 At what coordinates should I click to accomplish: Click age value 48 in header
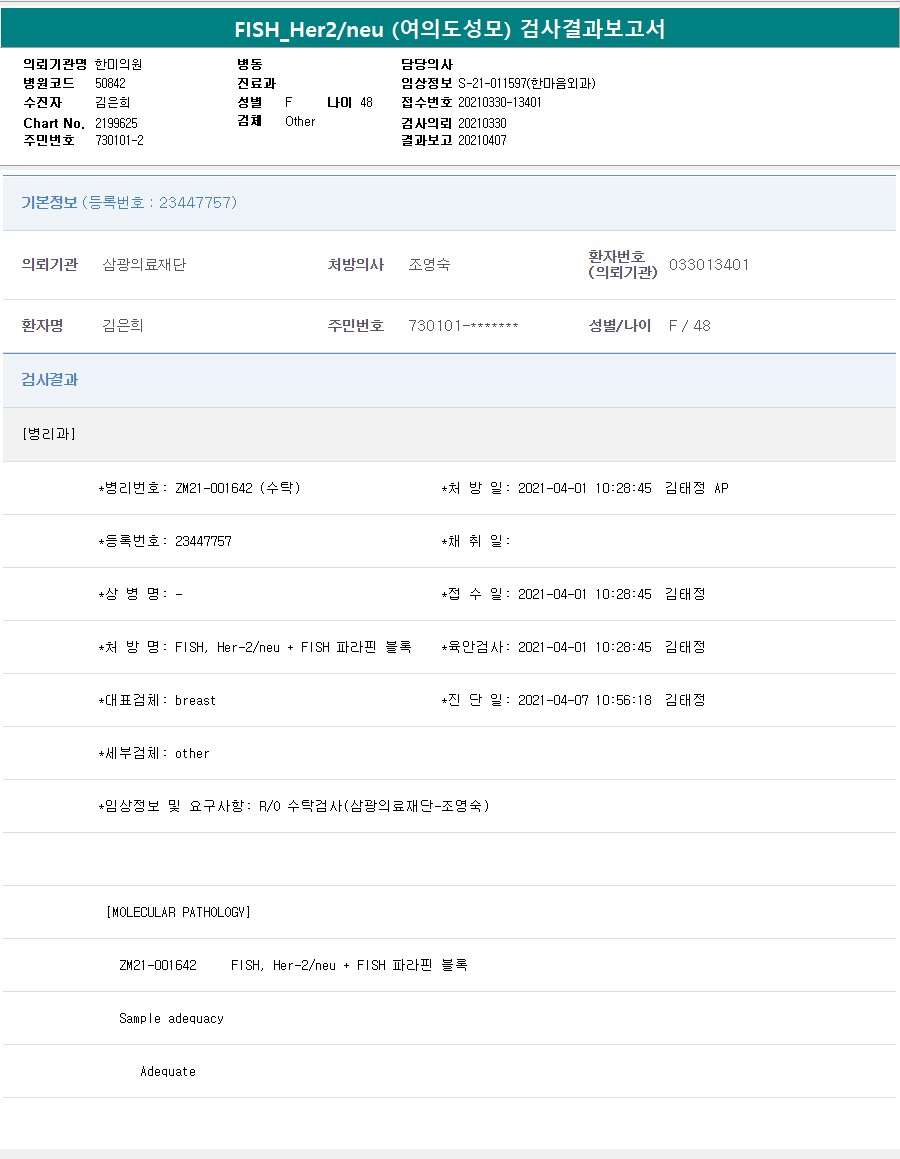[367, 103]
